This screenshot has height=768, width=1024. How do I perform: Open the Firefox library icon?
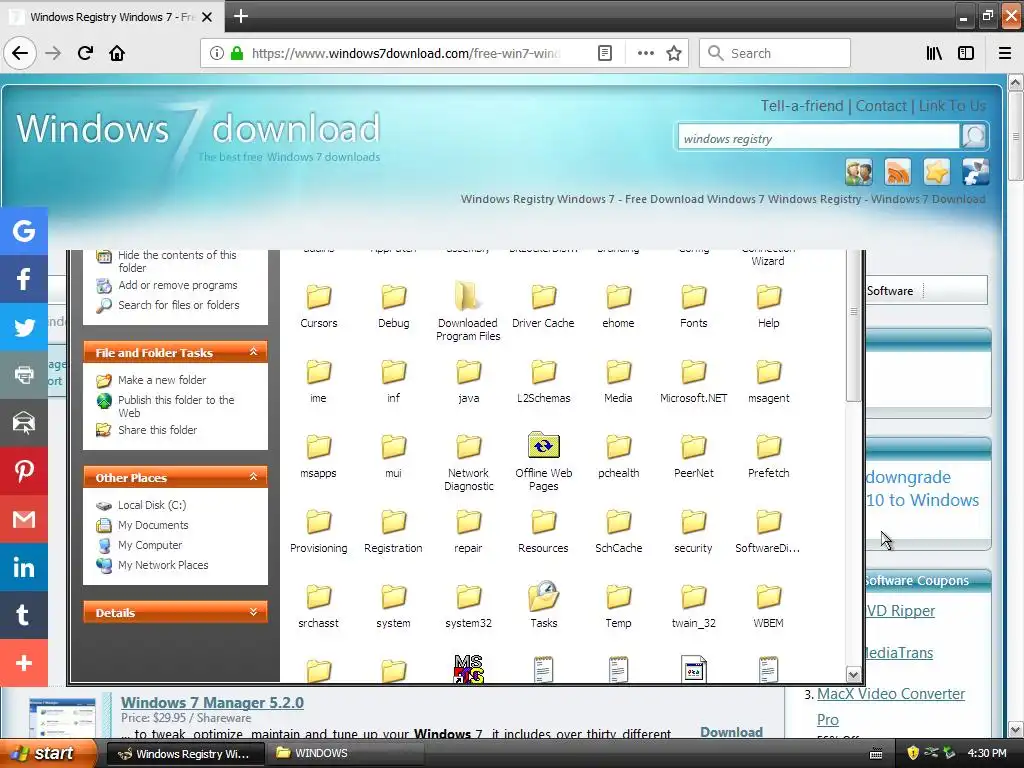(x=934, y=53)
